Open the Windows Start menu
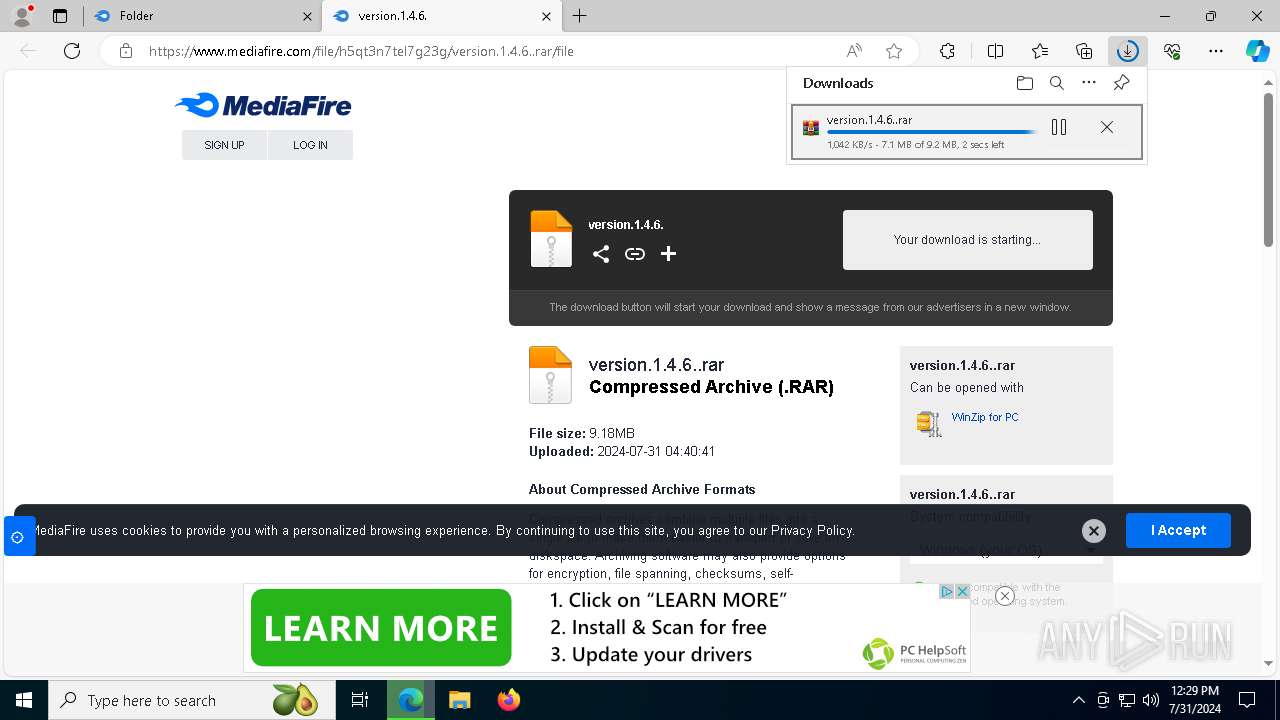Viewport: 1280px width, 720px height. point(24,700)
